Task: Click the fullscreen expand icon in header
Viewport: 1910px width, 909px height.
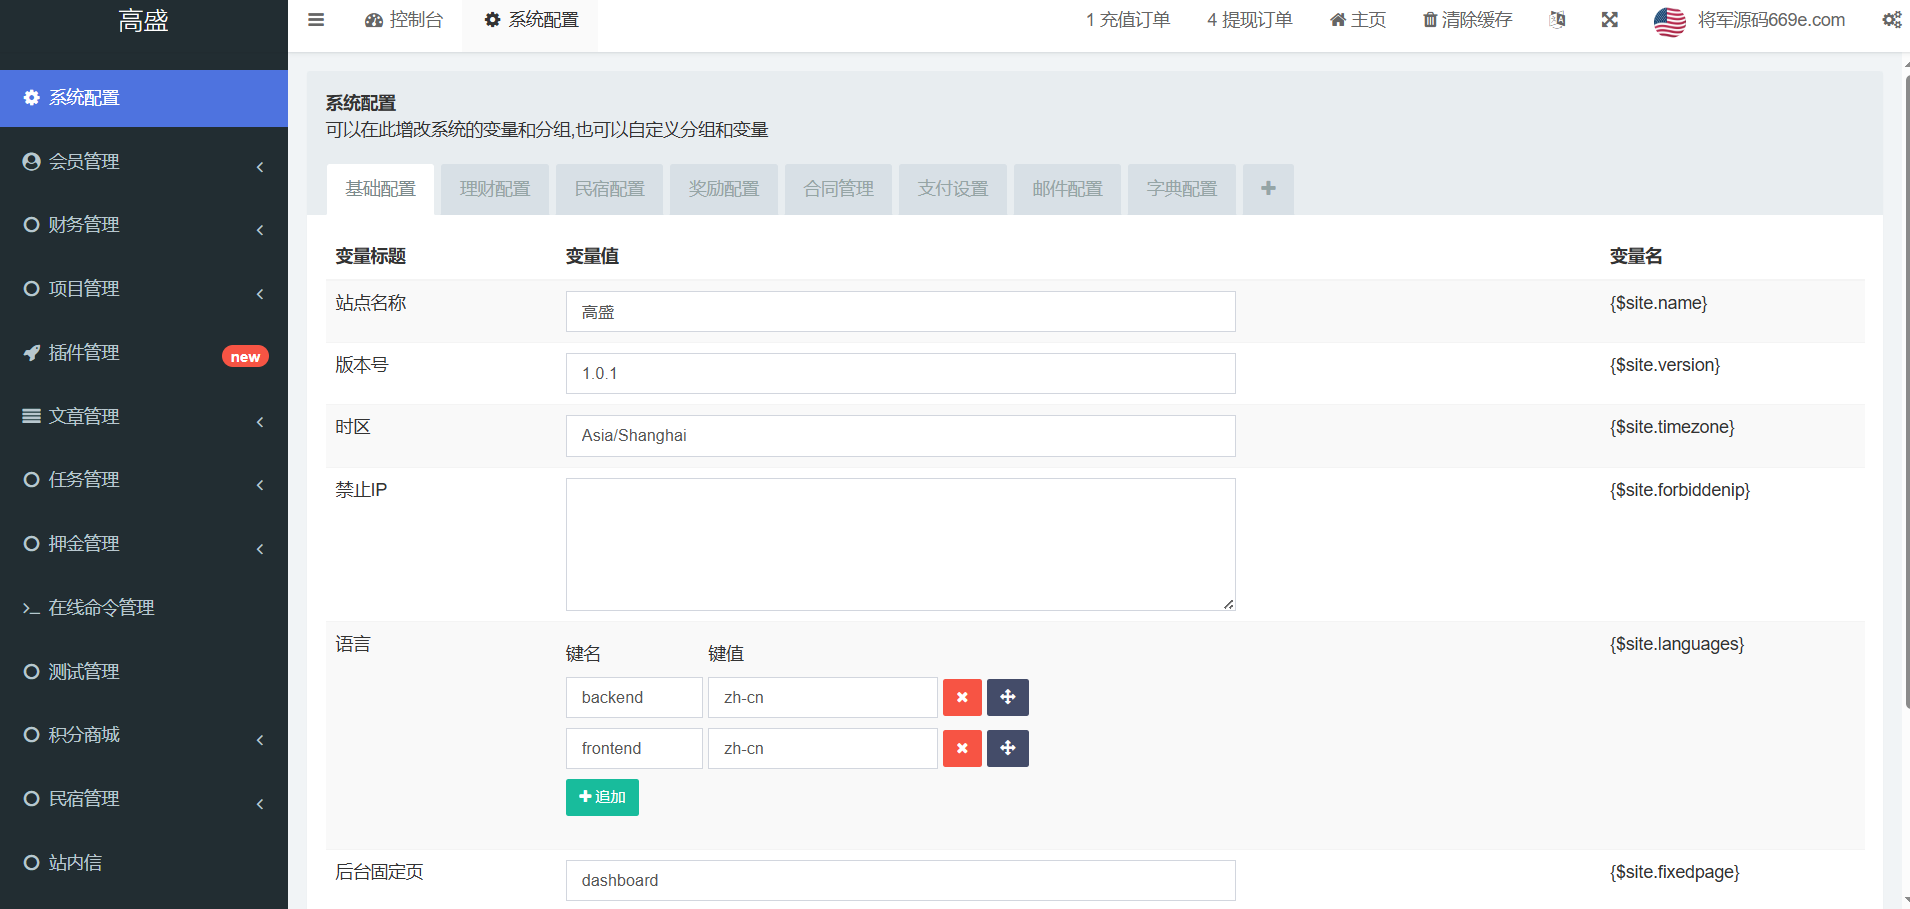Action: click(1609, 20)
